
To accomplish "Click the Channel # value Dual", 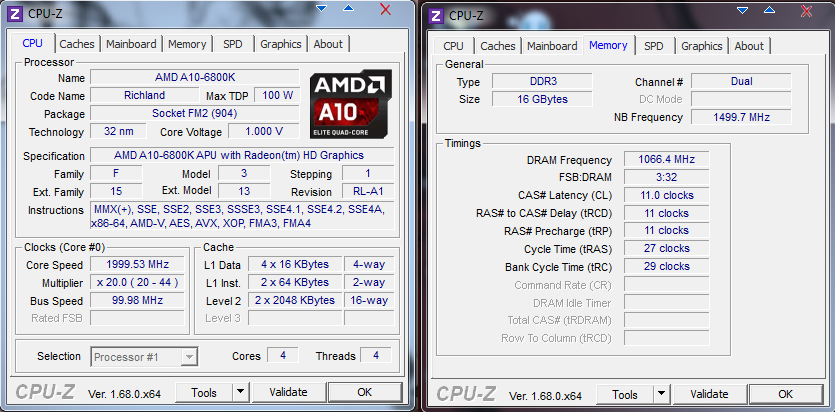I will [x=741, y=81].
